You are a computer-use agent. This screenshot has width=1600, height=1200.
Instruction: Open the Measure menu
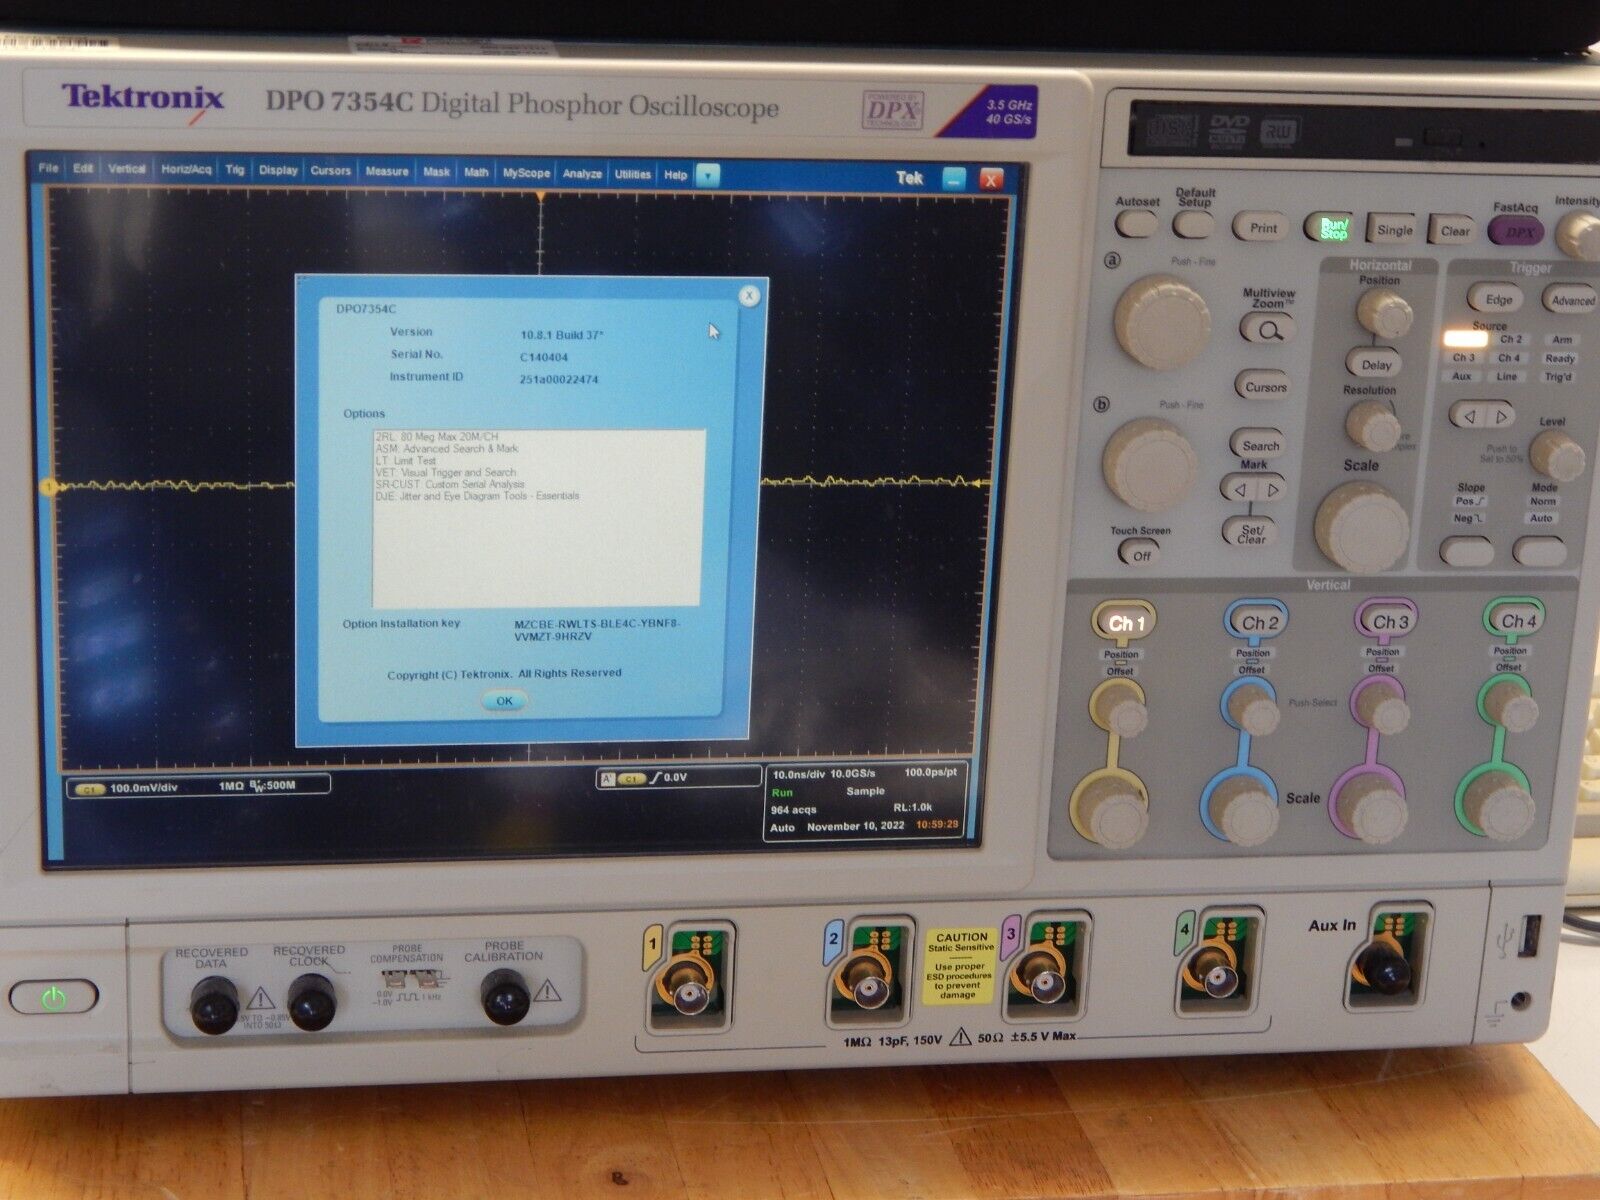[x=388, y=172]
